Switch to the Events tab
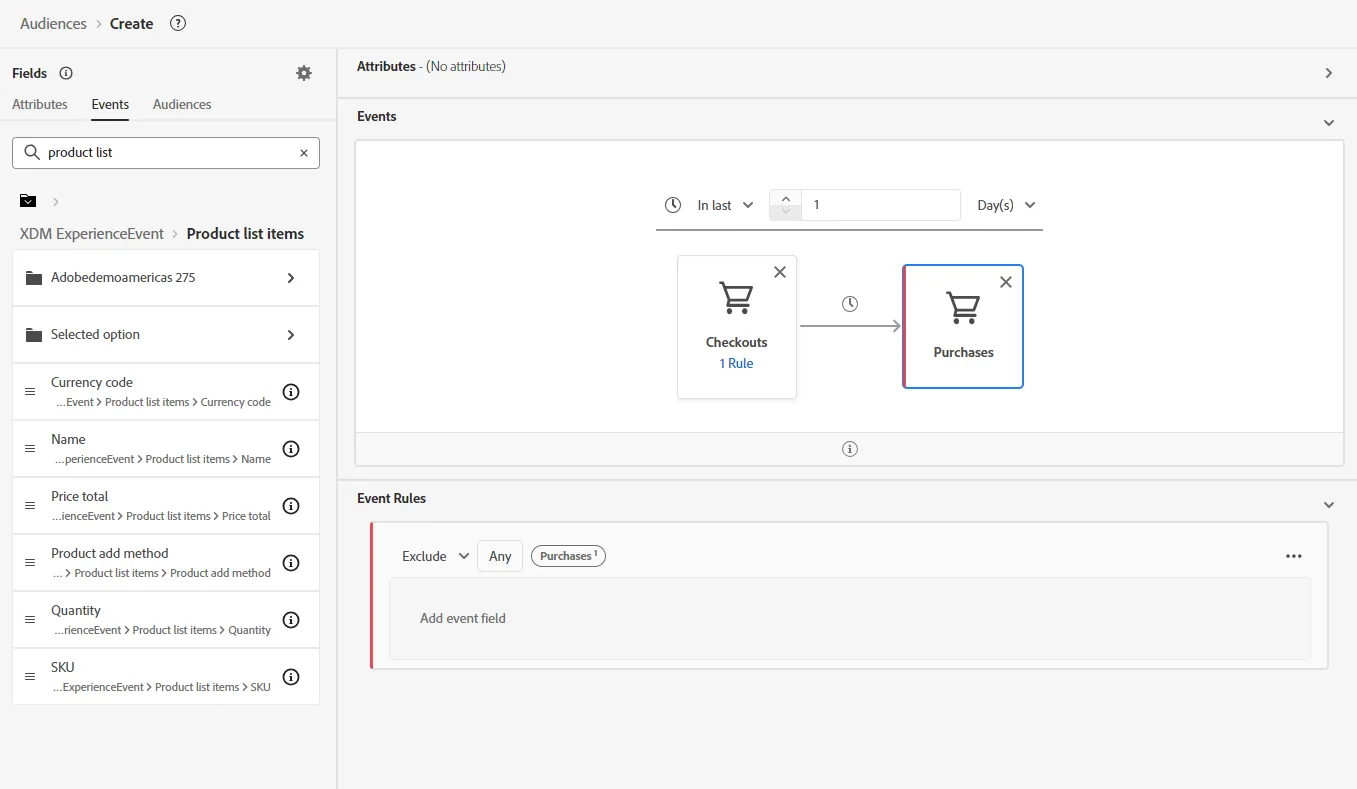The image size is (1357, 789). [110, 104]
